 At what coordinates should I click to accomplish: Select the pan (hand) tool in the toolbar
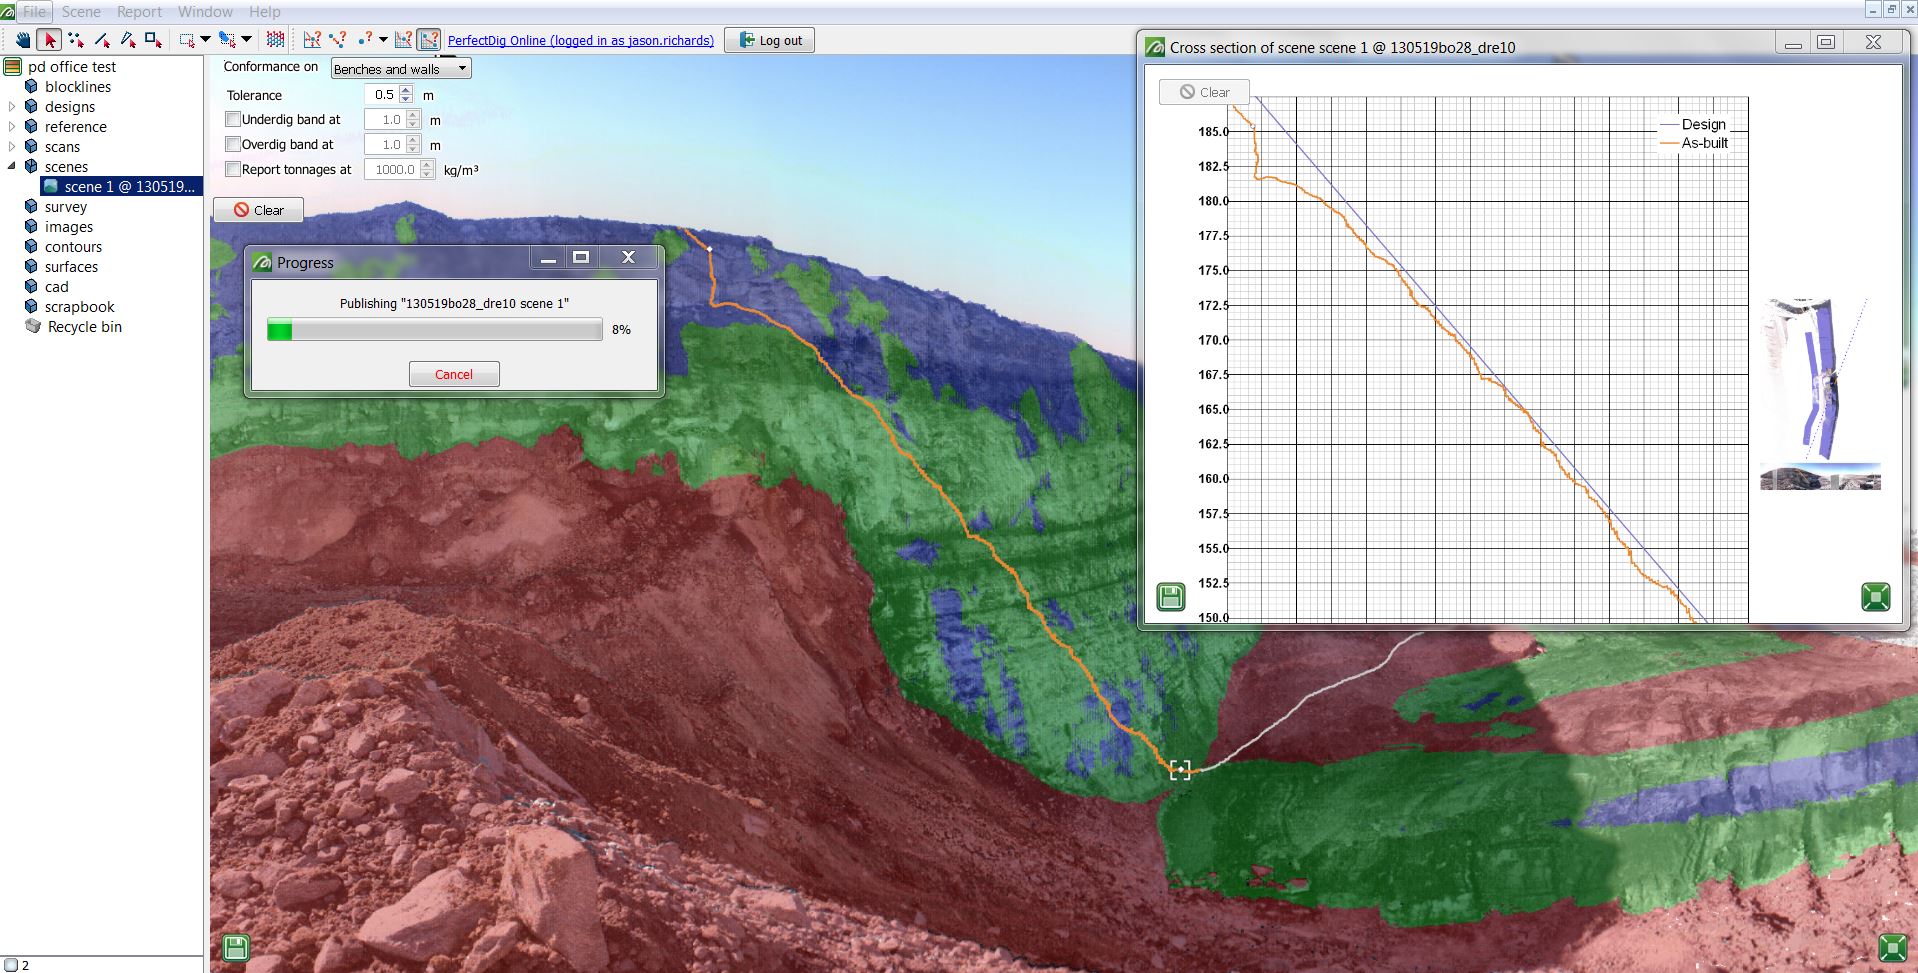pos(22,40)
